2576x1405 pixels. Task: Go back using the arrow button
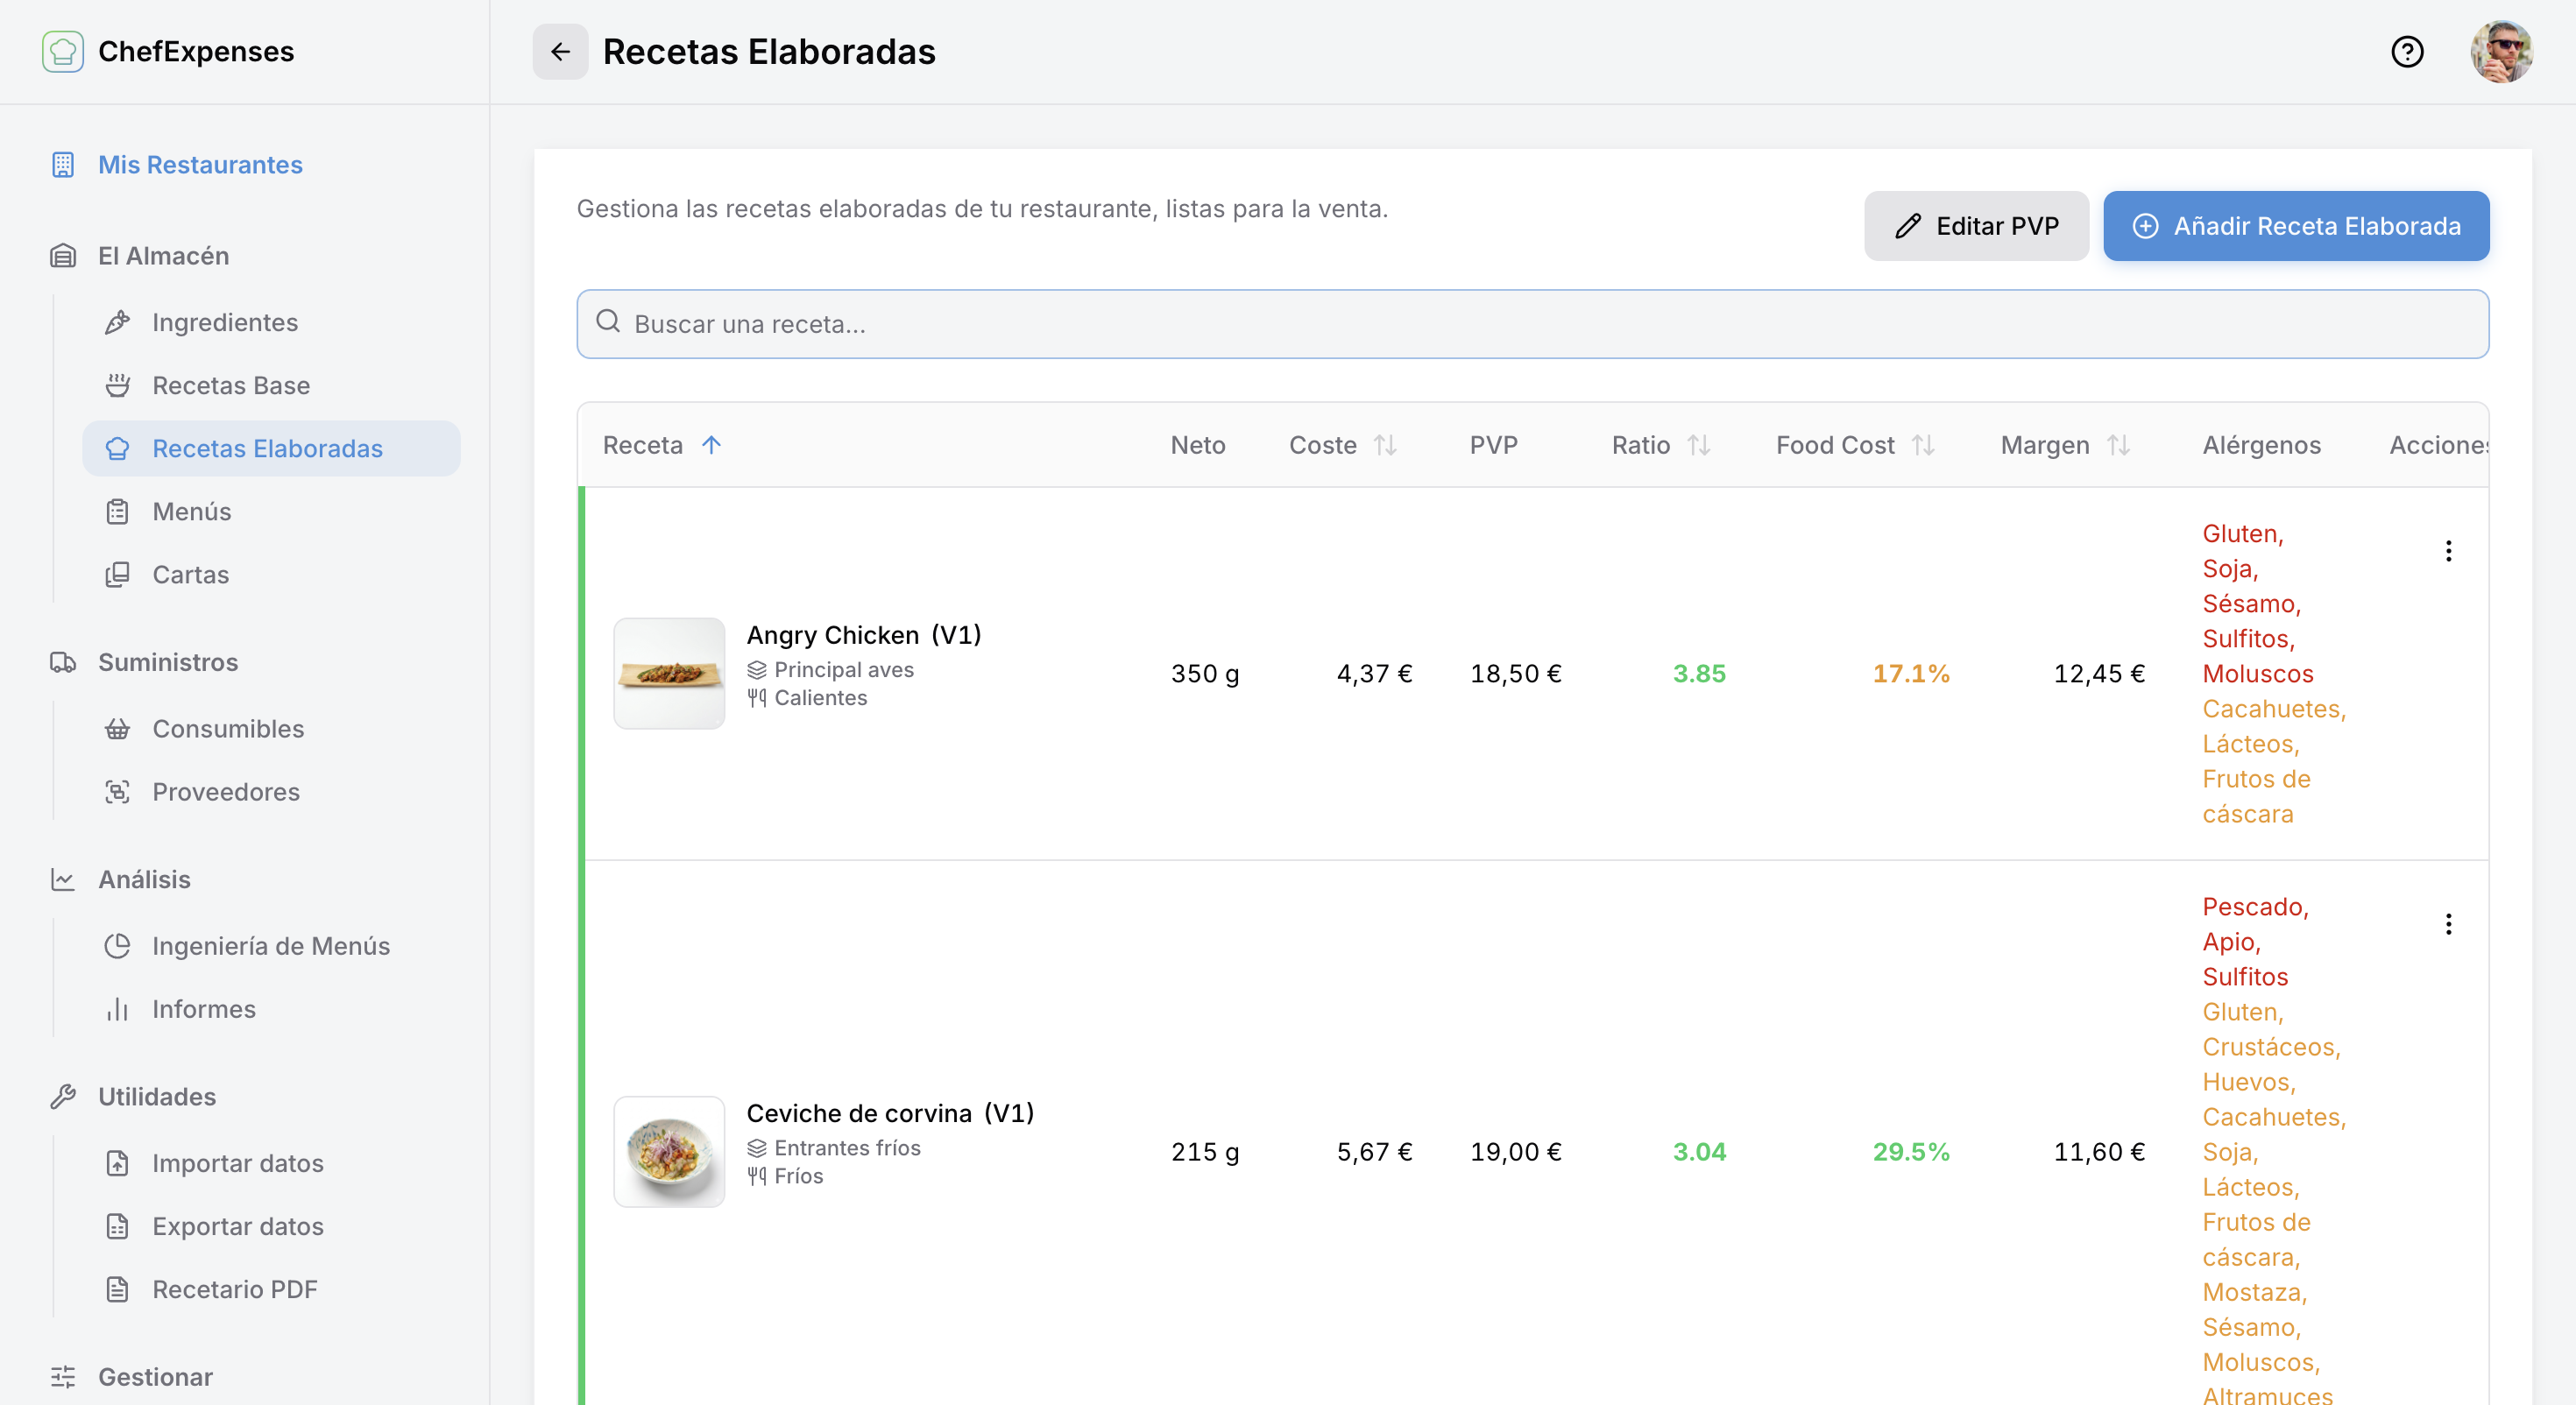pos(560,51)
